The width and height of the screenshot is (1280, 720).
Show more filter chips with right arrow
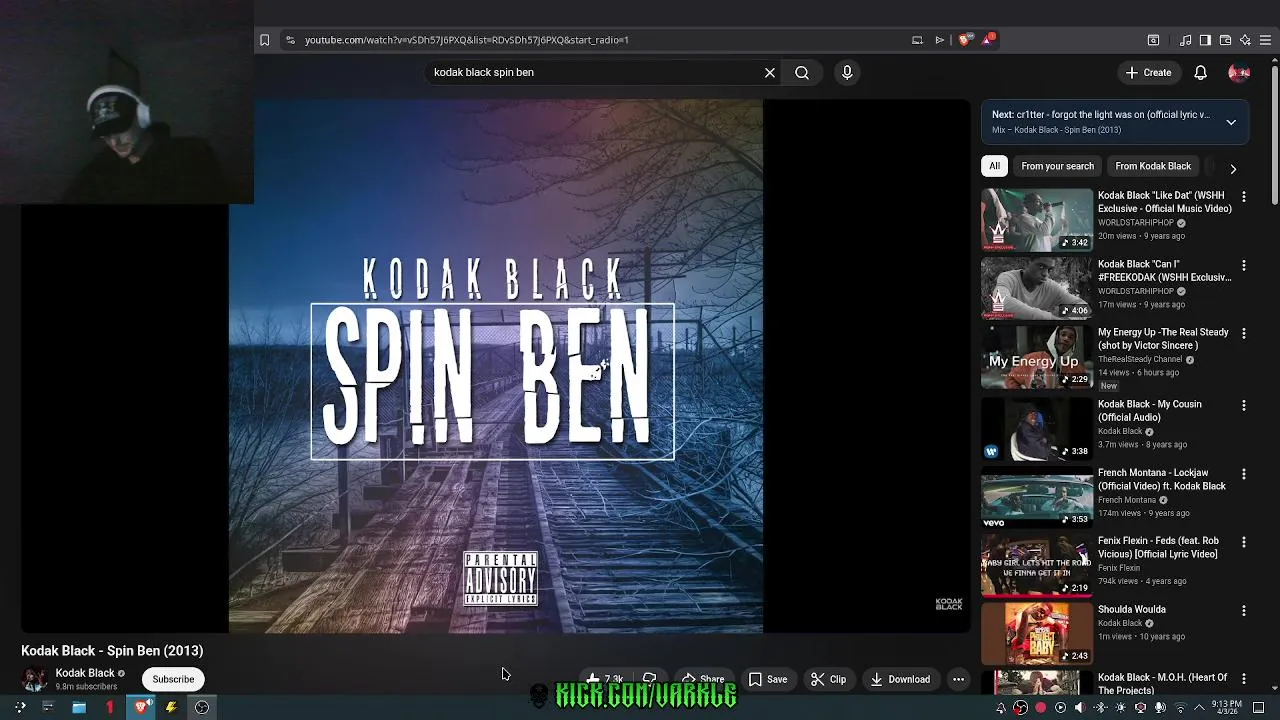pos(1233,169)
